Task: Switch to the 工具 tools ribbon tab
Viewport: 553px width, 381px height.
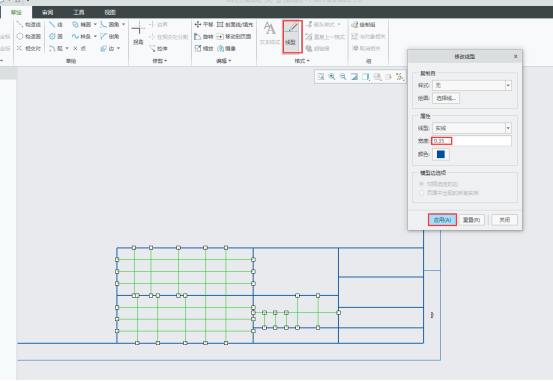Action: [78, 12]
